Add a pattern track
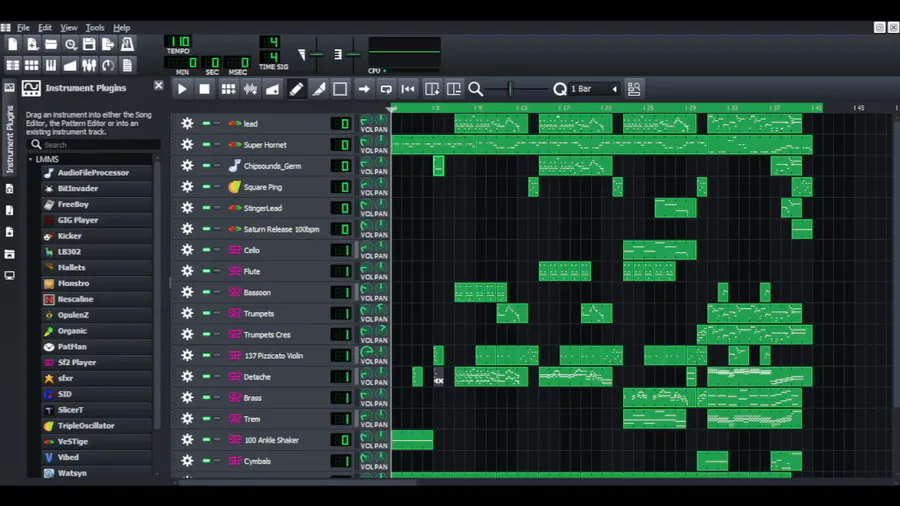900x506 pixels. (x=228, y=89)
